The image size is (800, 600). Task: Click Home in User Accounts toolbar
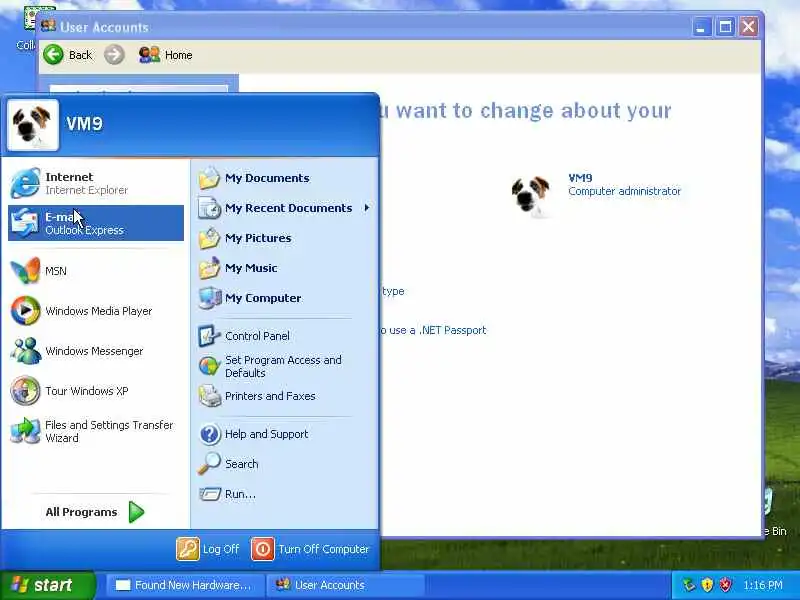coord(165,55)
